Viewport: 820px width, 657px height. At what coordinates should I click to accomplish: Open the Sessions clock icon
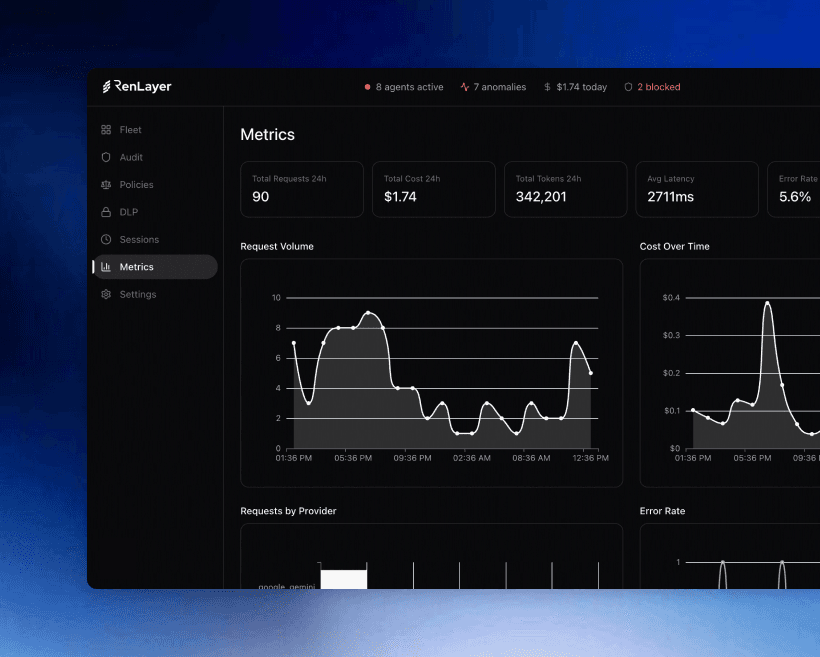[105, 239]
